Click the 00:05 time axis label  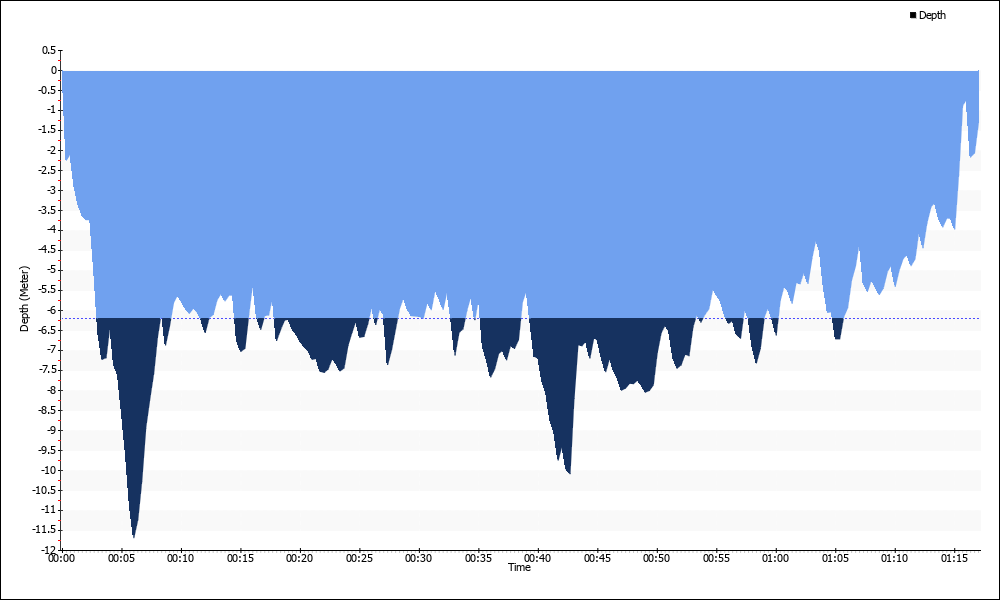coord(121,558)
